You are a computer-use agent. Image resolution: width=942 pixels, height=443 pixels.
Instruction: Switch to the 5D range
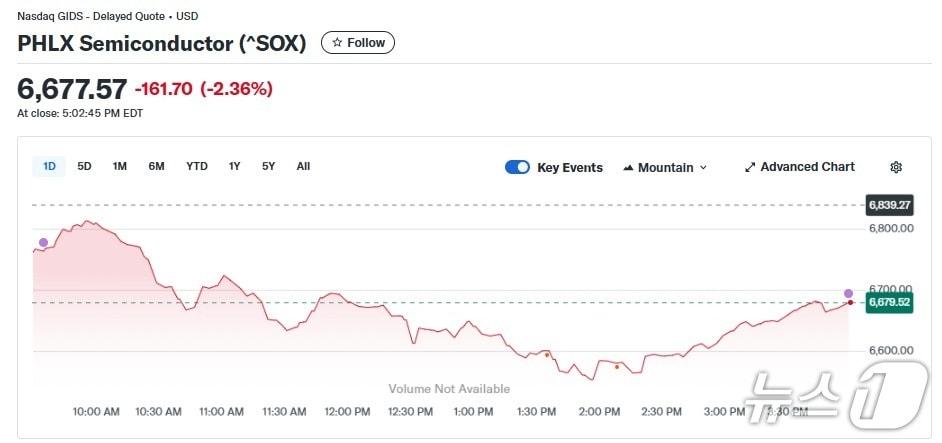coord(84,166)
